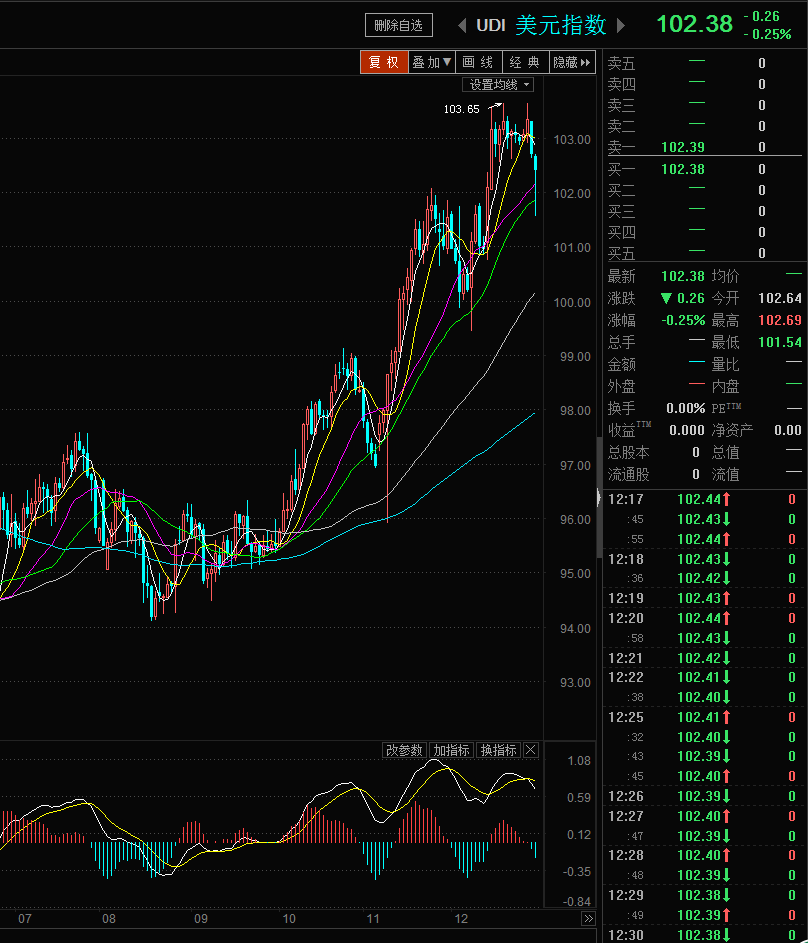Click 加指标 to add an indicator
This screenshot has width=808, height=943.
452,750
